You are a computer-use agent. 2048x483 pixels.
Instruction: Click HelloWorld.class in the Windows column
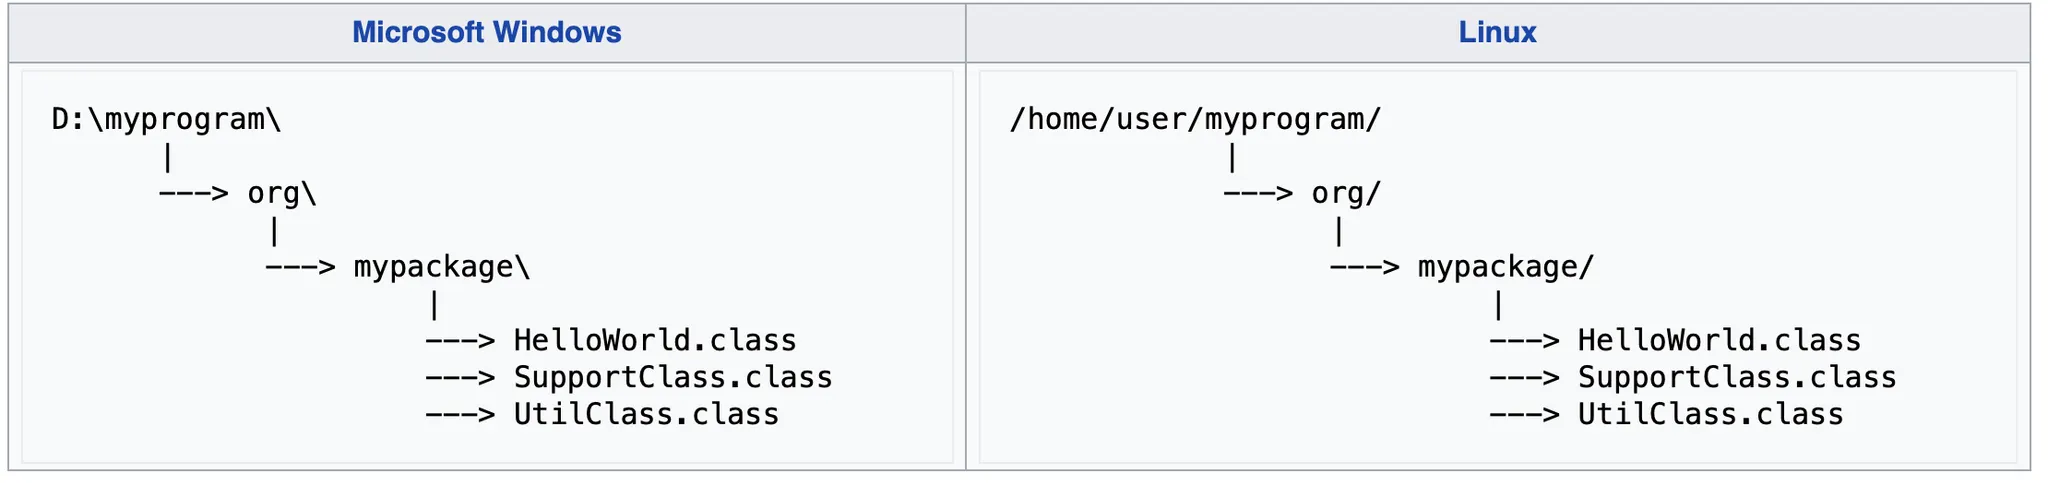[655, 341]
